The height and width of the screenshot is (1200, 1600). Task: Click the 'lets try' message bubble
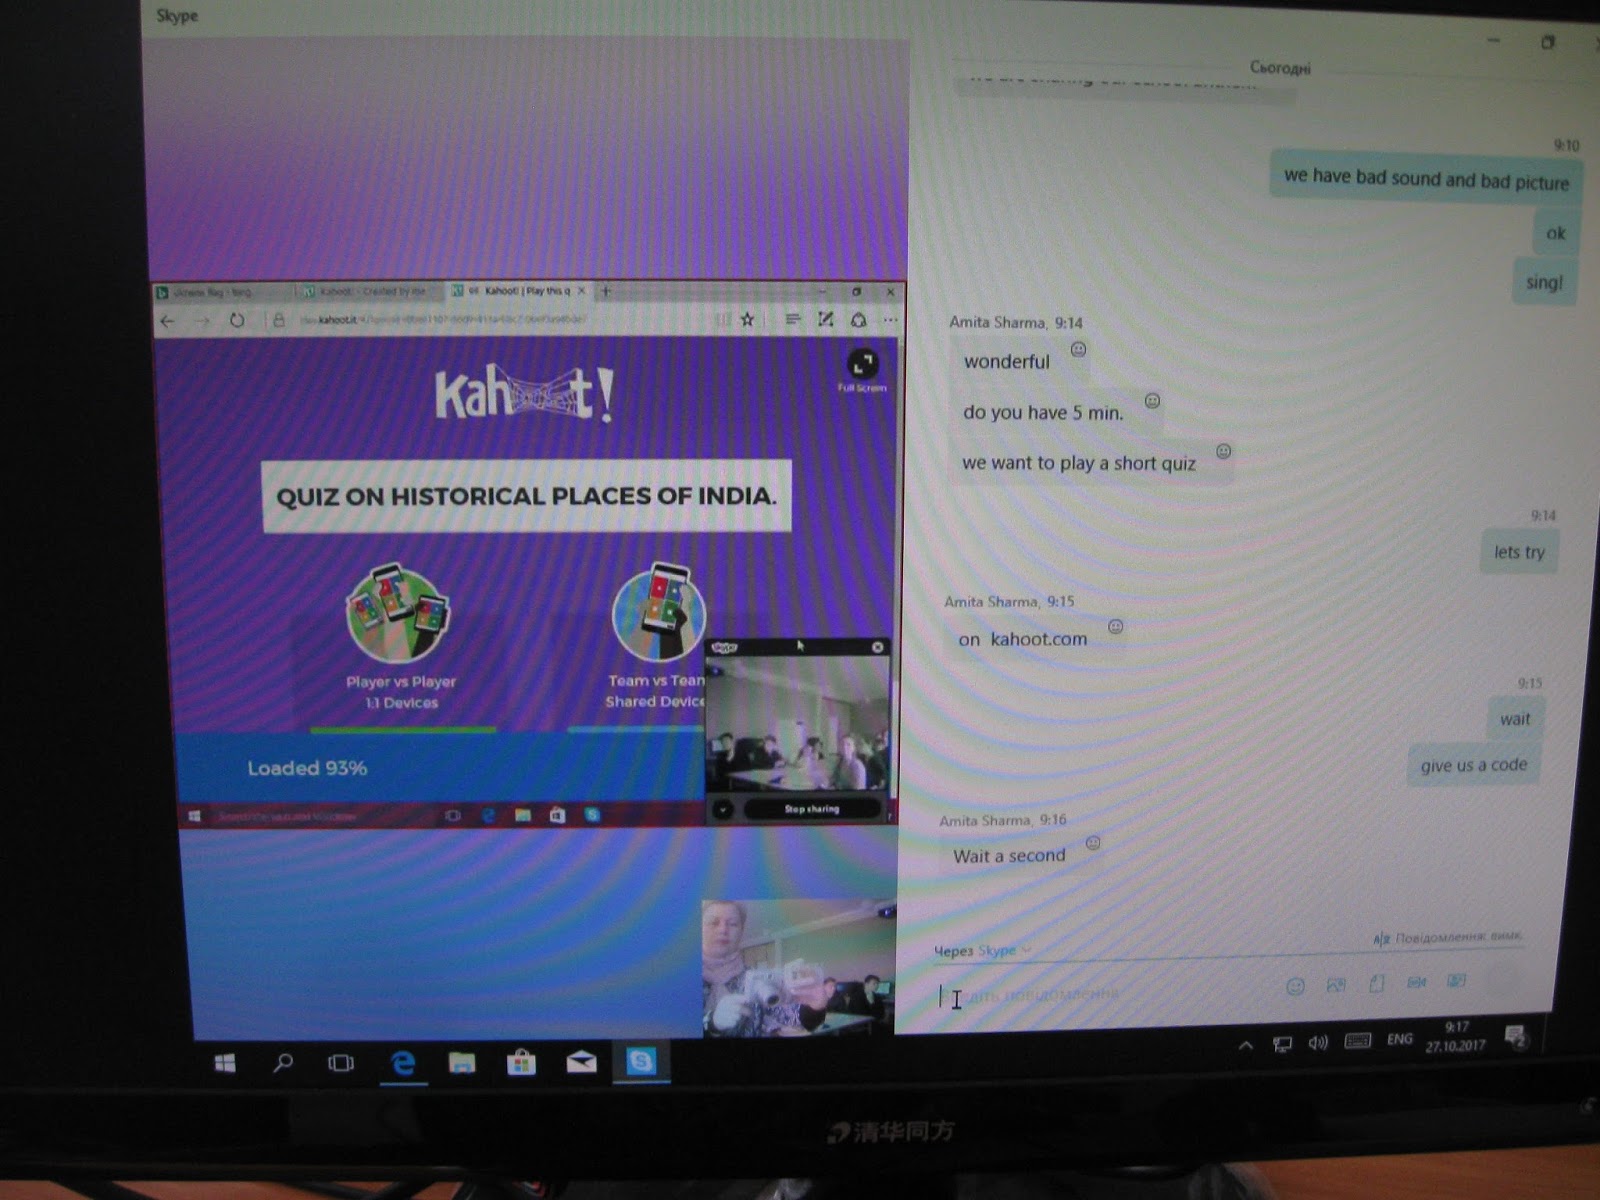coord(1519,552)
